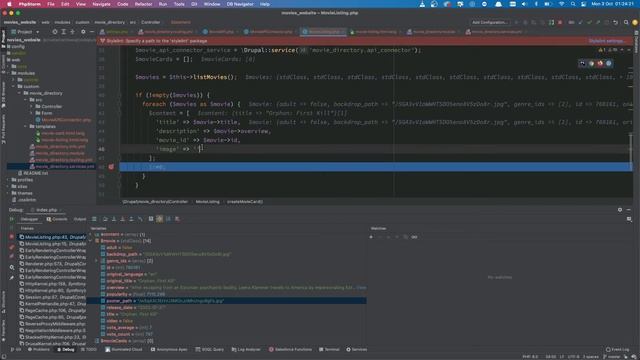Expand the $content variable node
The image size is (640, 360).
click(91, 235)
